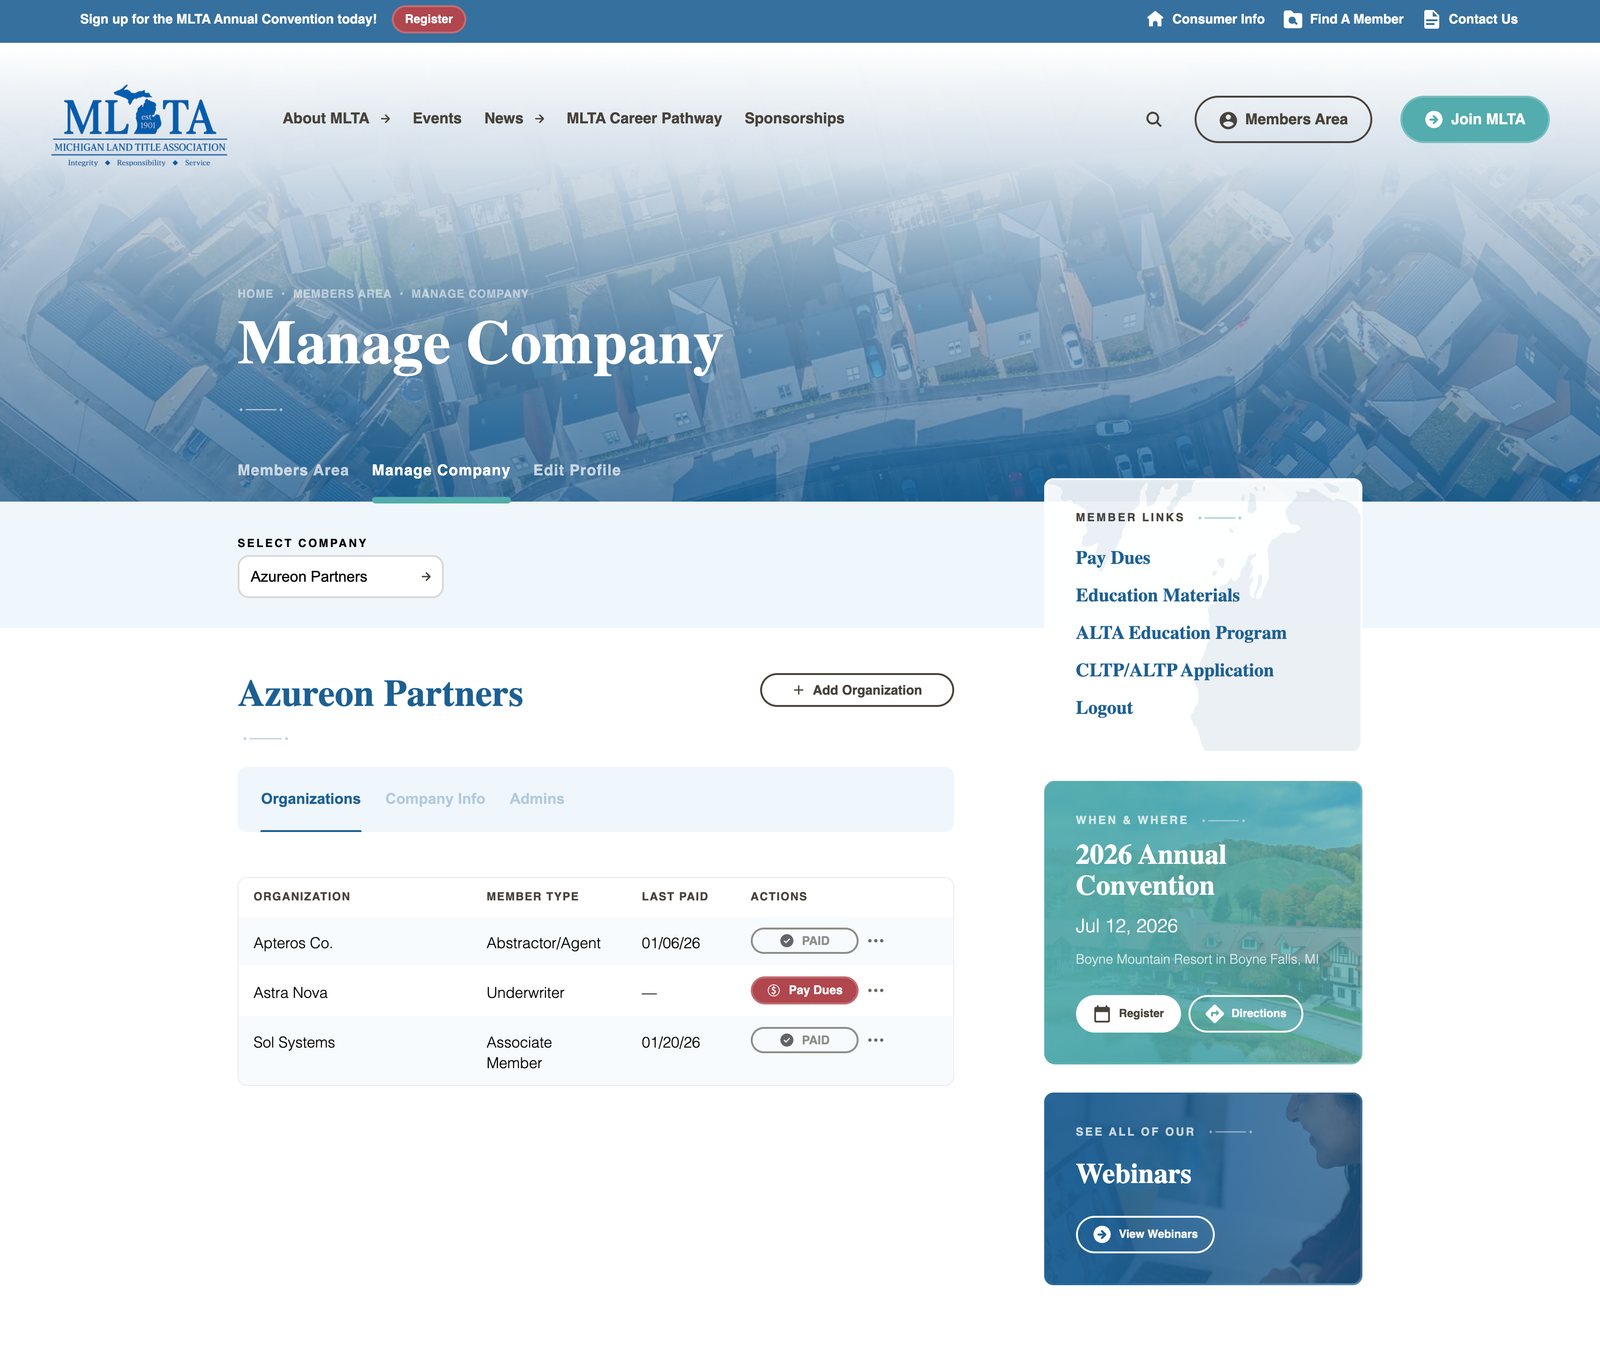Click the Find A Member folder icon

coord(1293,19)
